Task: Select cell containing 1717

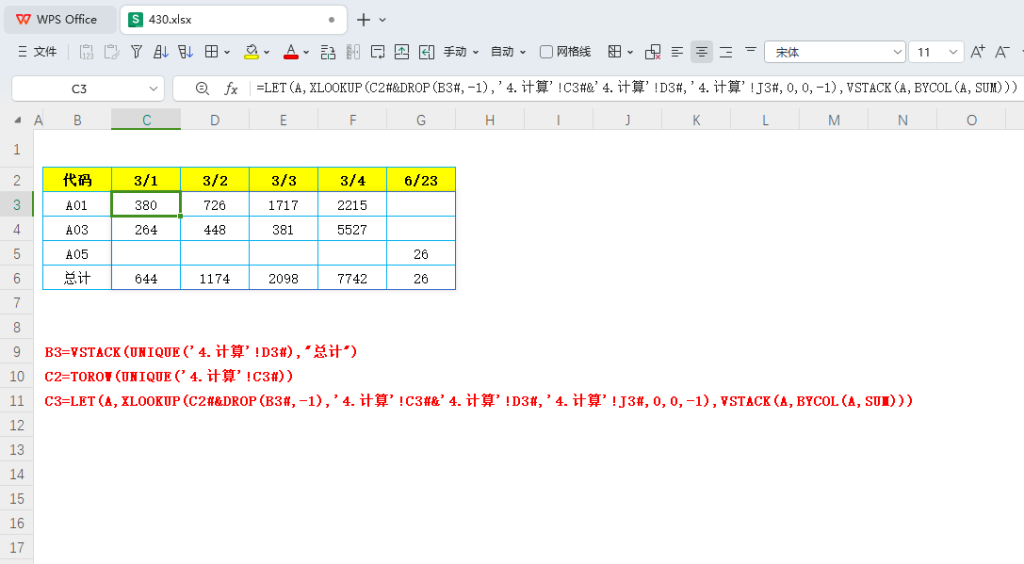Action: pos(283,205)
